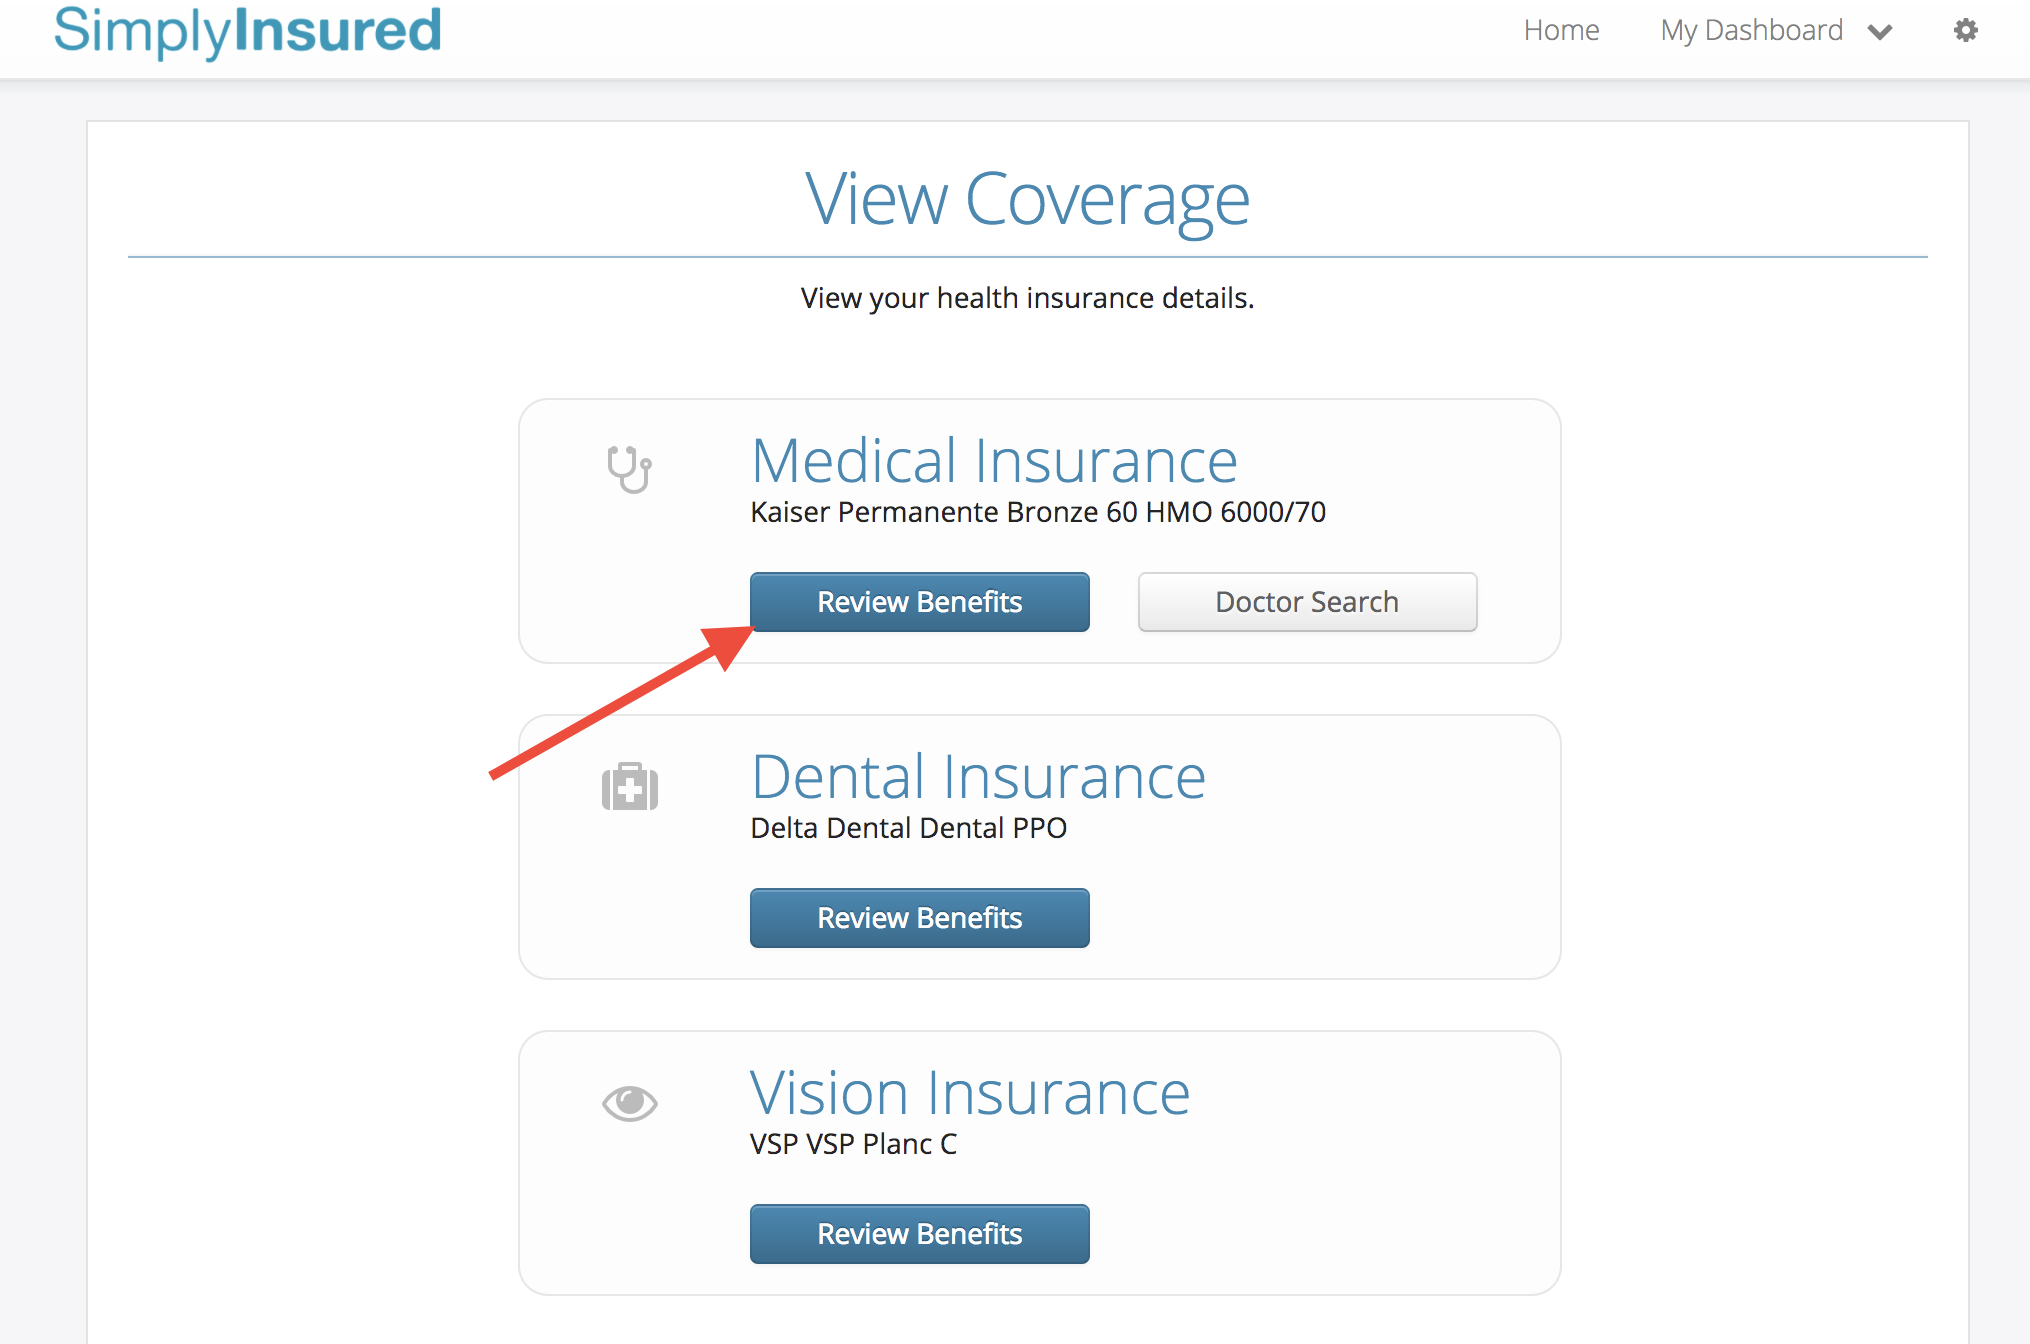
Task: Click the SimplyInsured logo
Action: 247,30
